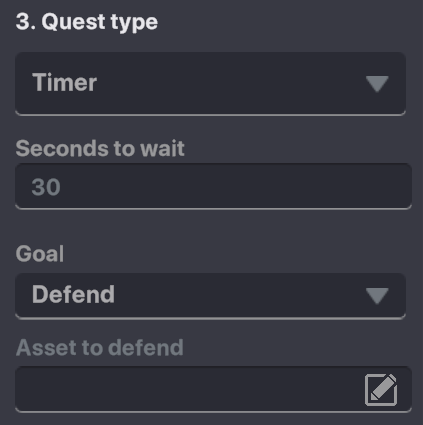The height and width of the screenshot is (425, 423).
Task: Focus the Seconds to wait input field
Action: coord(213,186)
